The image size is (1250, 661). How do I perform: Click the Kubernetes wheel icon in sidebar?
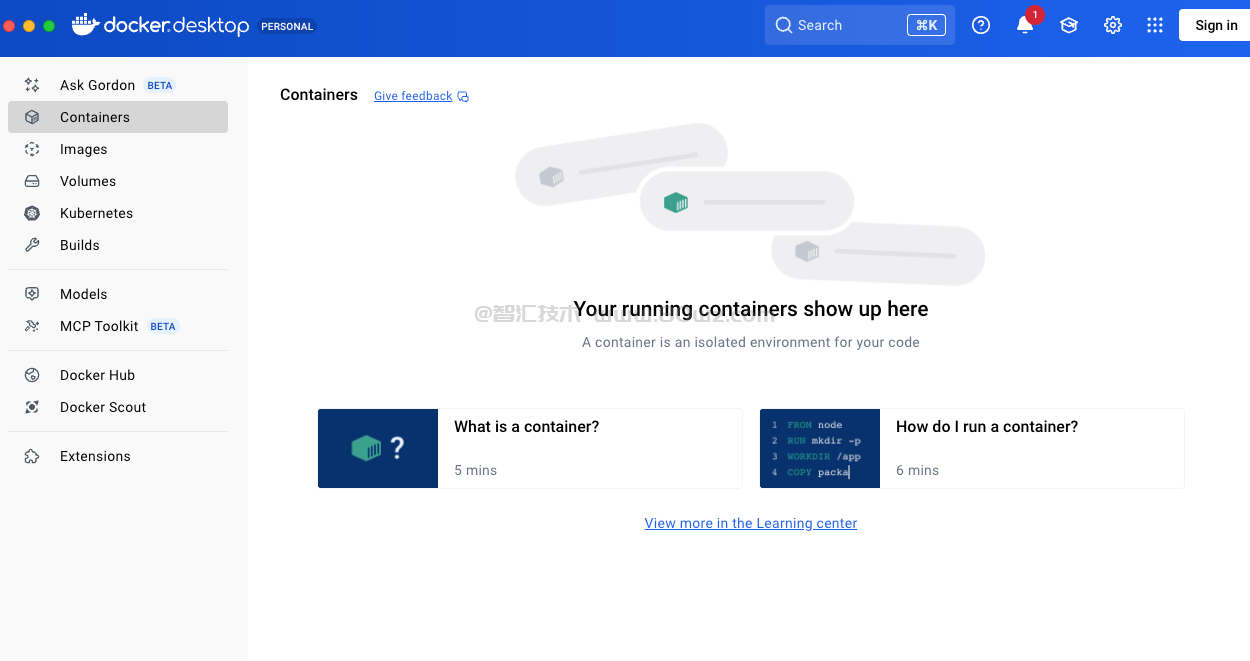(32, 213)
